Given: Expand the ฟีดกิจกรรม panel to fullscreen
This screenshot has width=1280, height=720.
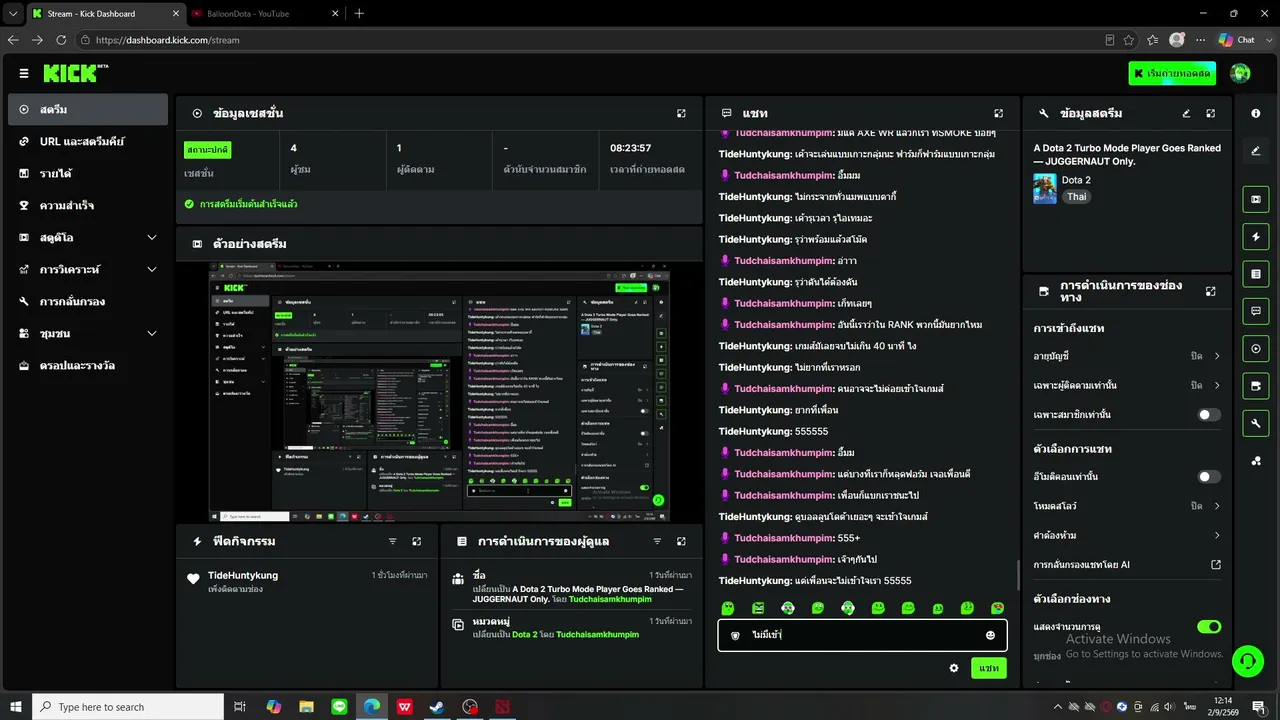Looking at the screenshot, I should tap(417, 541).
